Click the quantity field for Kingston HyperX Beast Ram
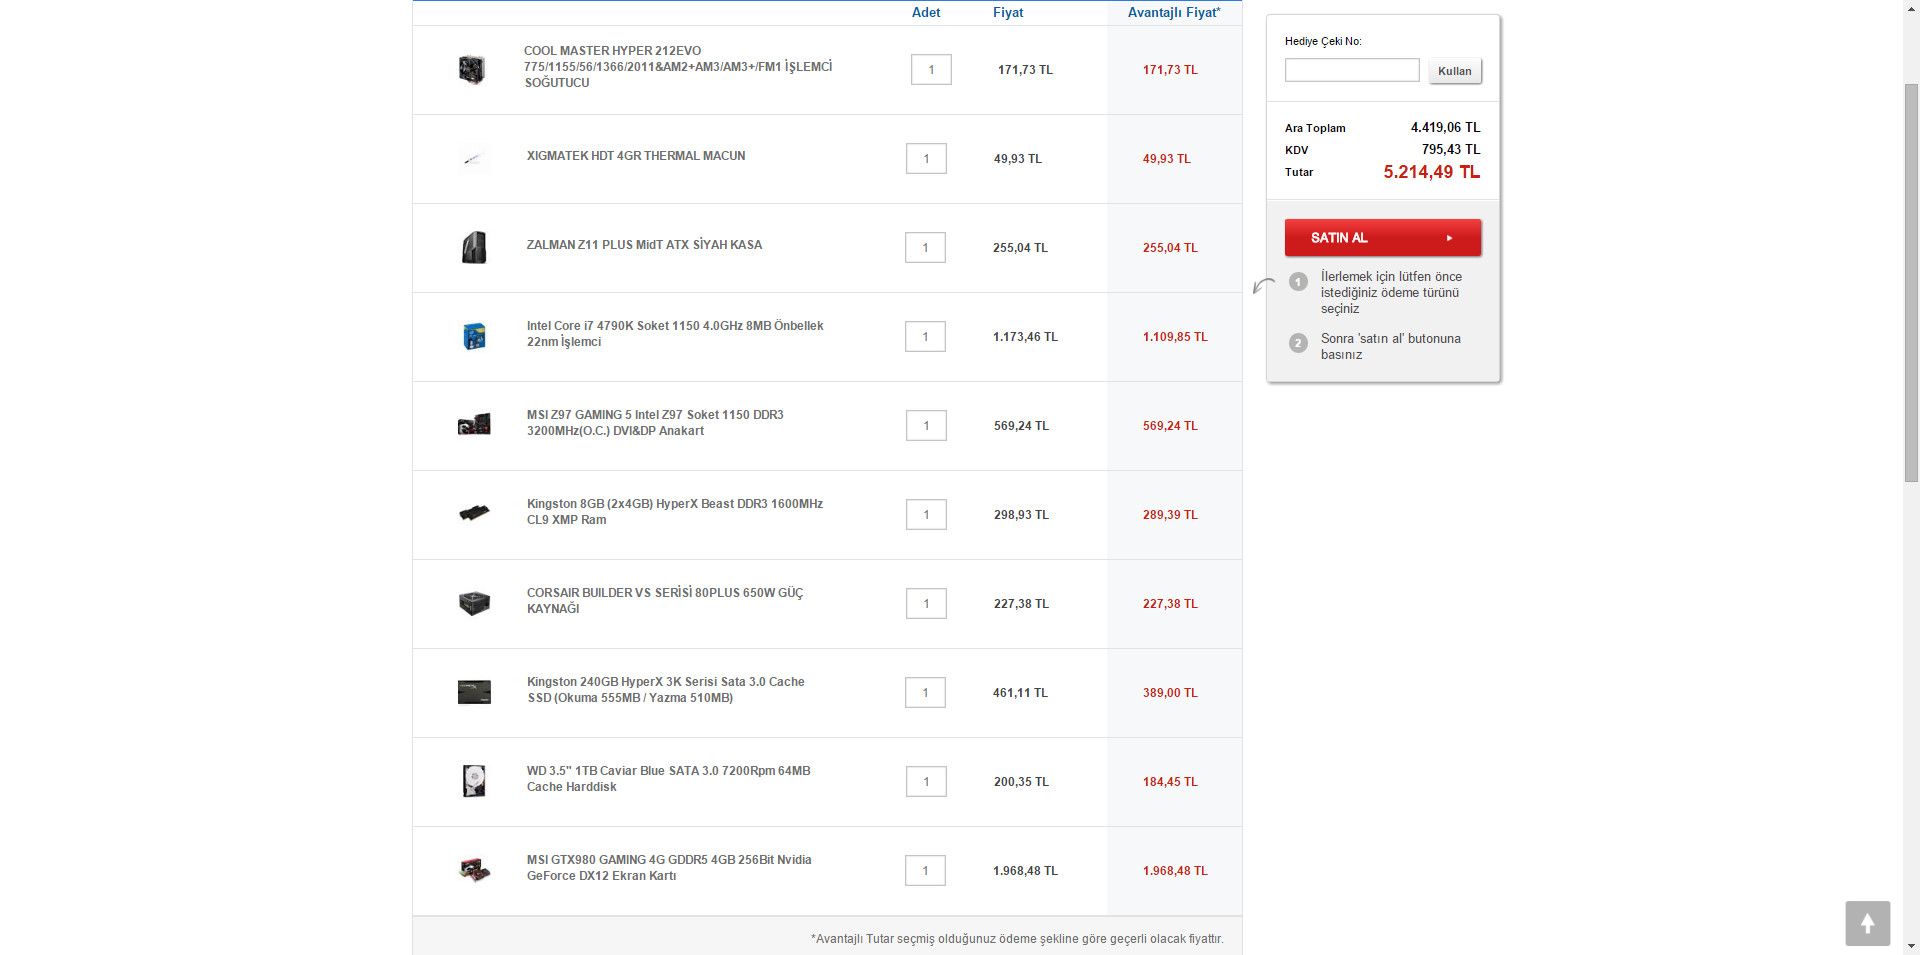This screenshot has height=955, width=1920. (926, 514)
